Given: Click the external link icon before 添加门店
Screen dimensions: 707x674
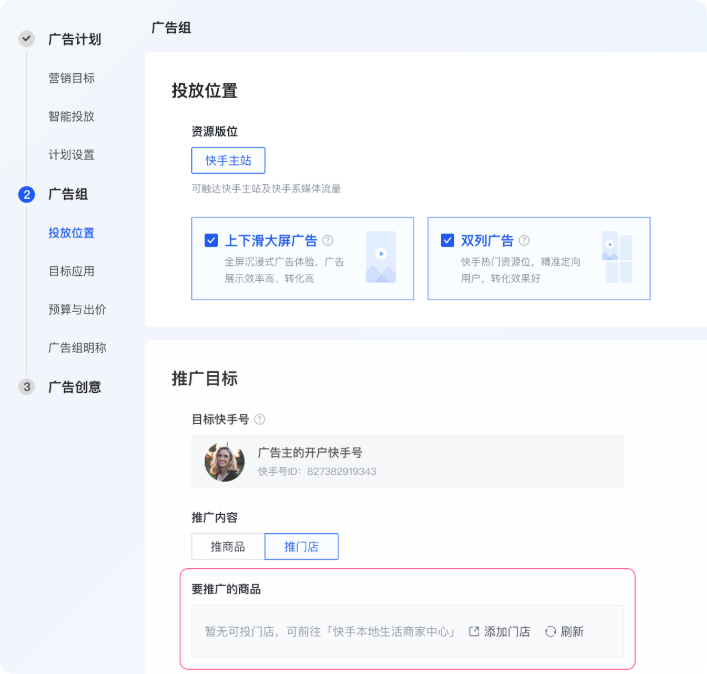Looking at the screenshot, I should 474,631.
